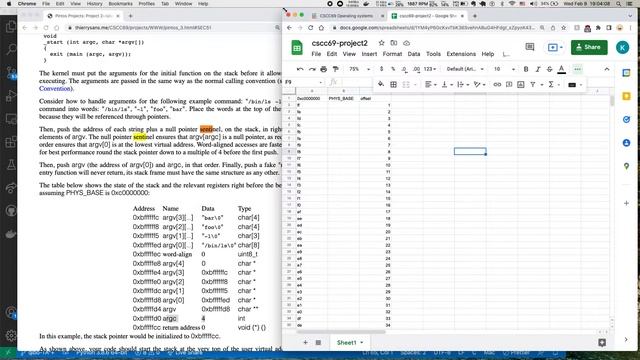Get add-ons with the plus icon
Viewport: 640px width, 360px height.
(x=627, y=203)
